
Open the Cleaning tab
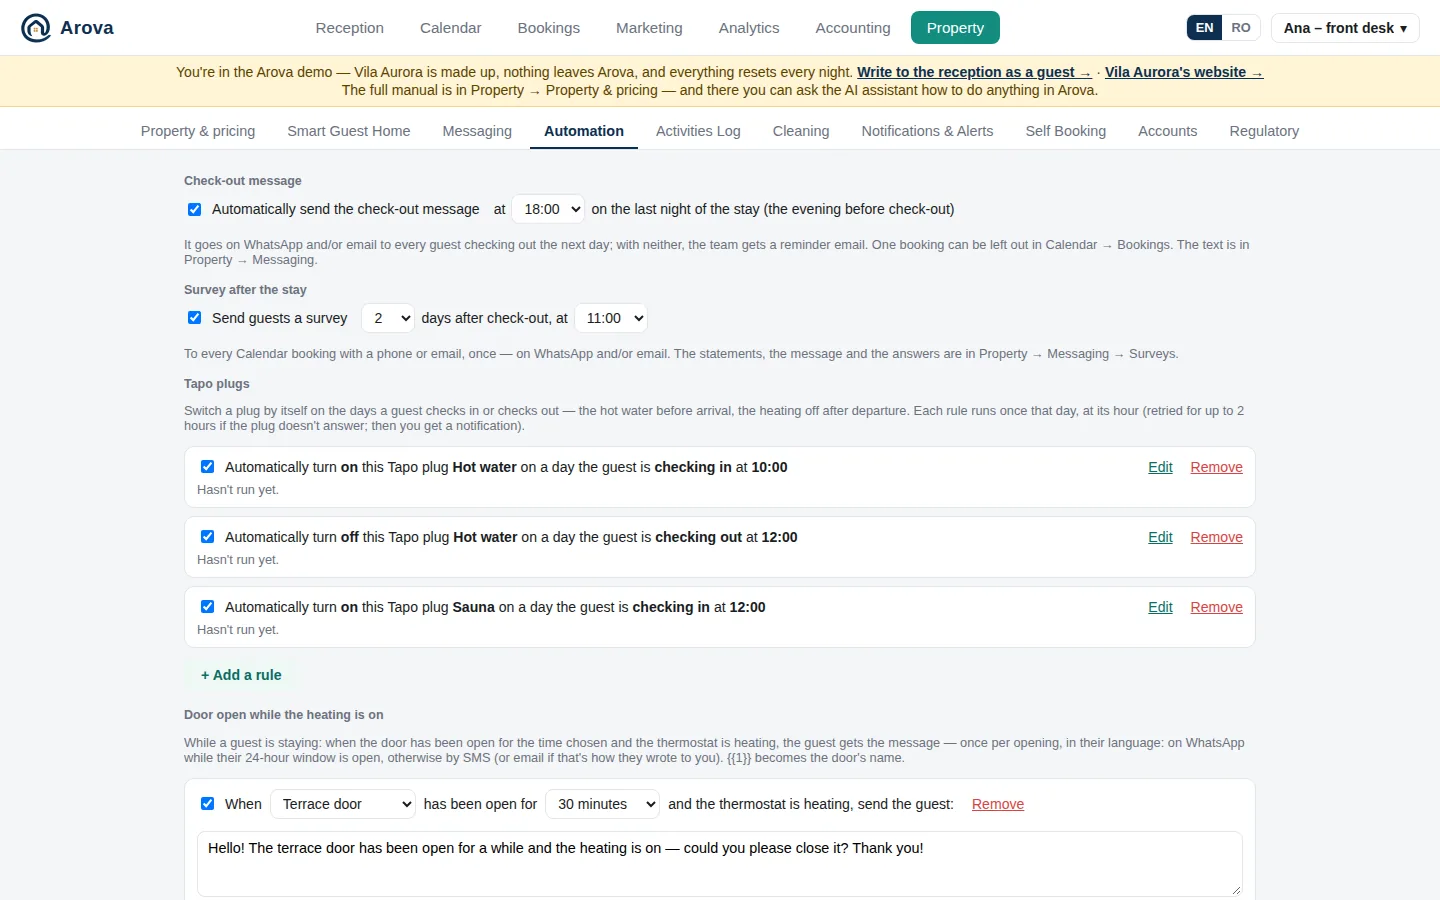click(801, 131)
